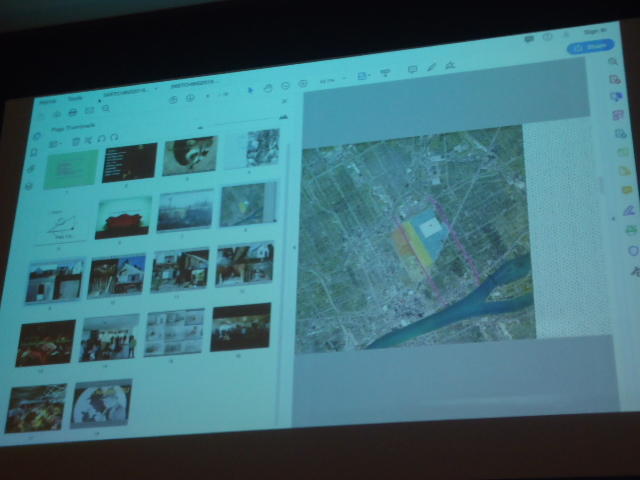Image resolution: width=640 pixels, height=480 pixels.
Task: Open the stamp/sign tool in toolbar
Action: tap(450, 65)
